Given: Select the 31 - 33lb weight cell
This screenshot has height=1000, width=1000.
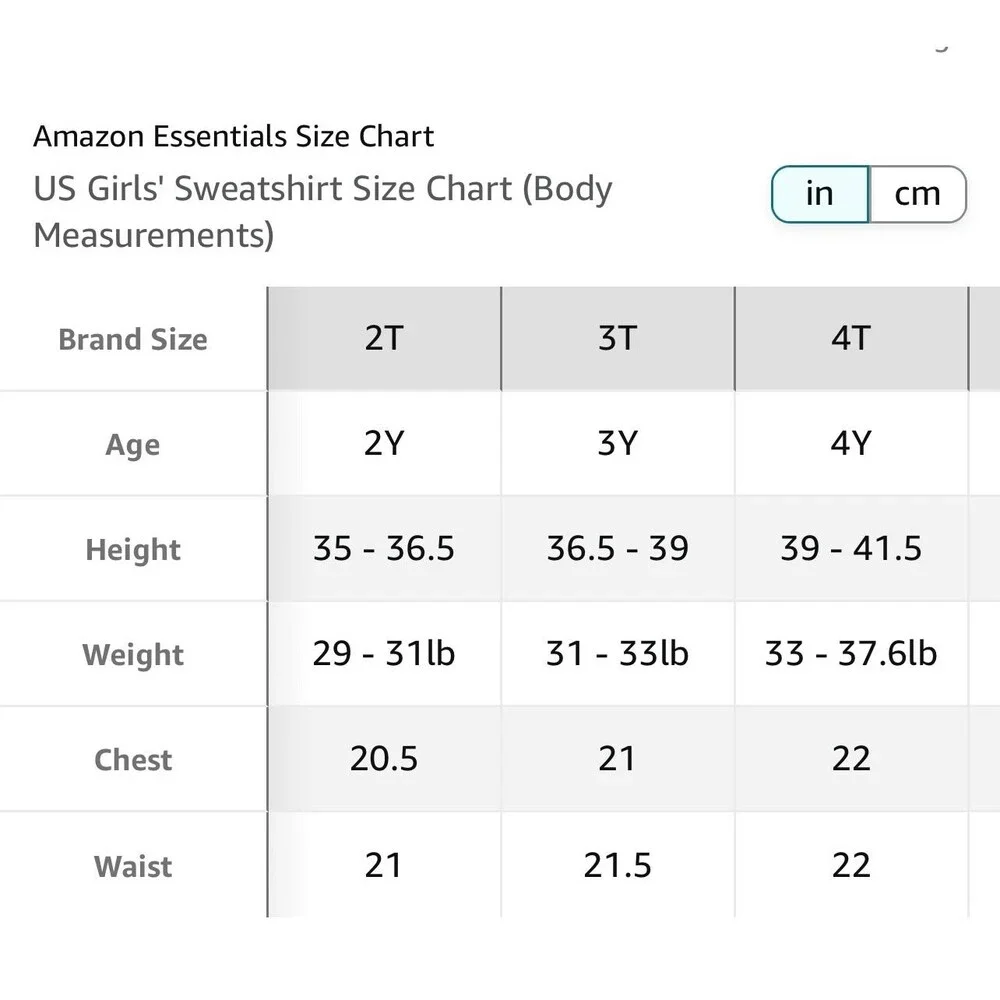Looking at the screenshot, I should [618, 654].
